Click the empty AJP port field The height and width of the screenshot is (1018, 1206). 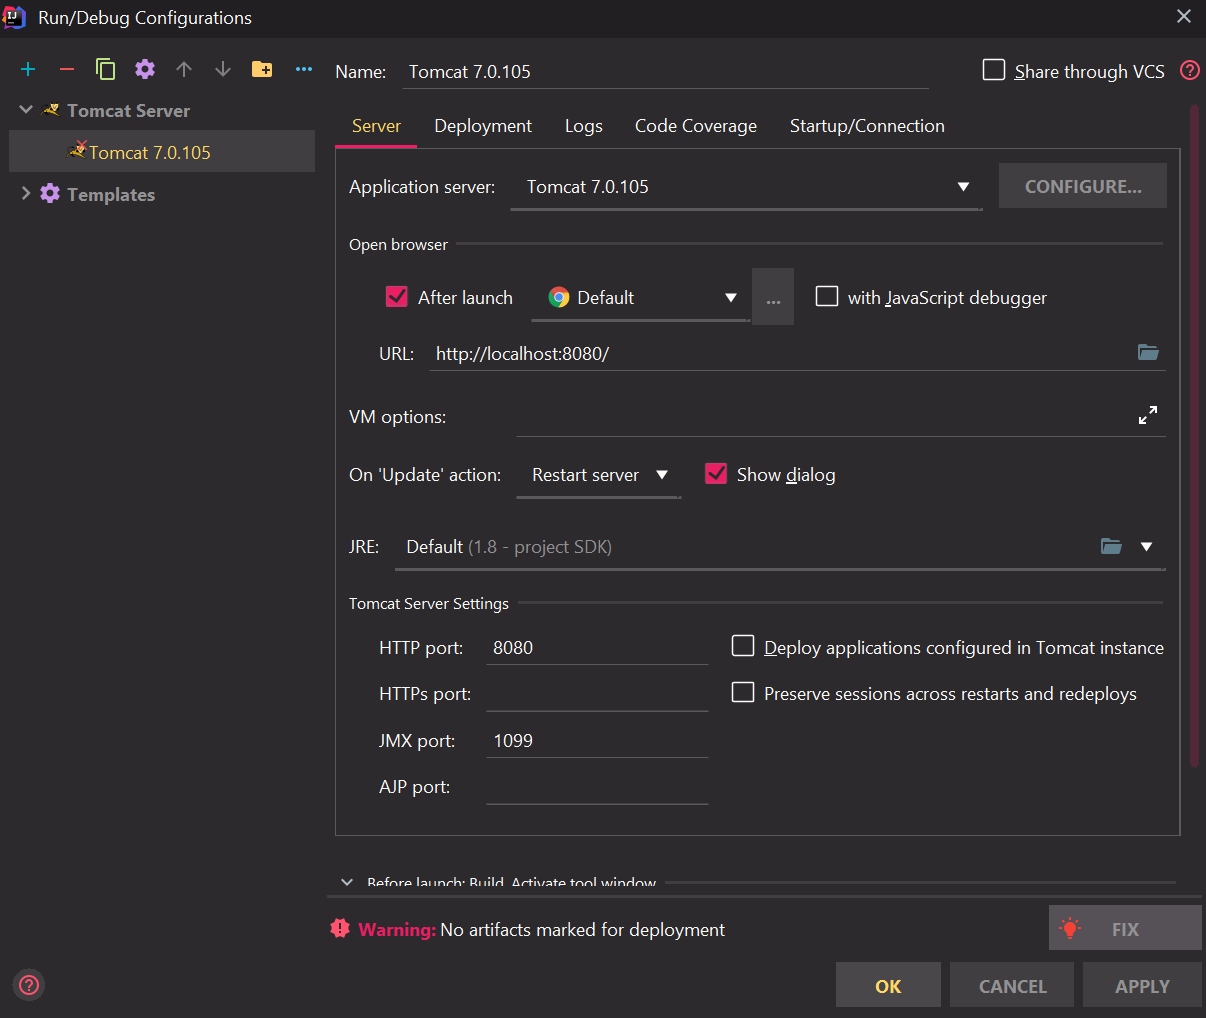597,786
